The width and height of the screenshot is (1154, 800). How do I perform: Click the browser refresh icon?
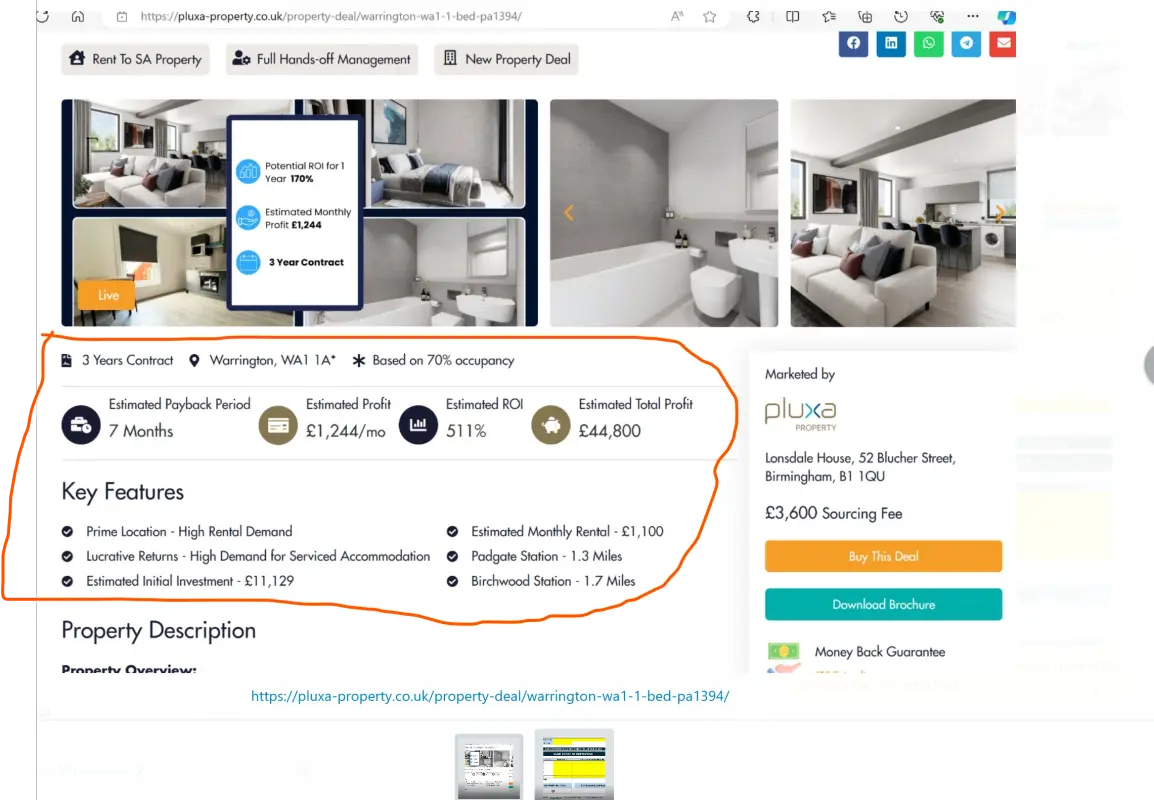click(43, 16)
